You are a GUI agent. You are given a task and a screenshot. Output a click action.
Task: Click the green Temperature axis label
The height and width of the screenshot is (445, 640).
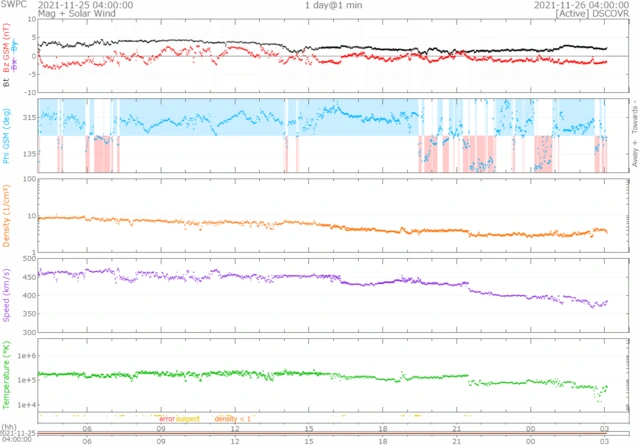pos(8,373)
